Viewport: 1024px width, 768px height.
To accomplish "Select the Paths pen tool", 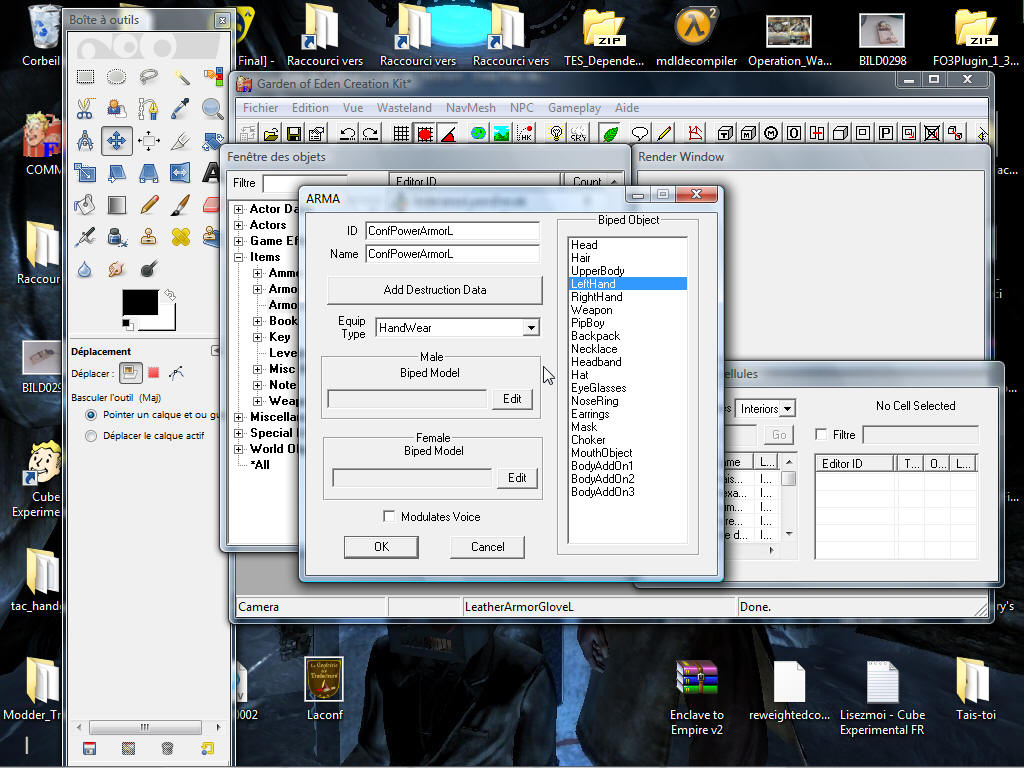I will 149,108.
